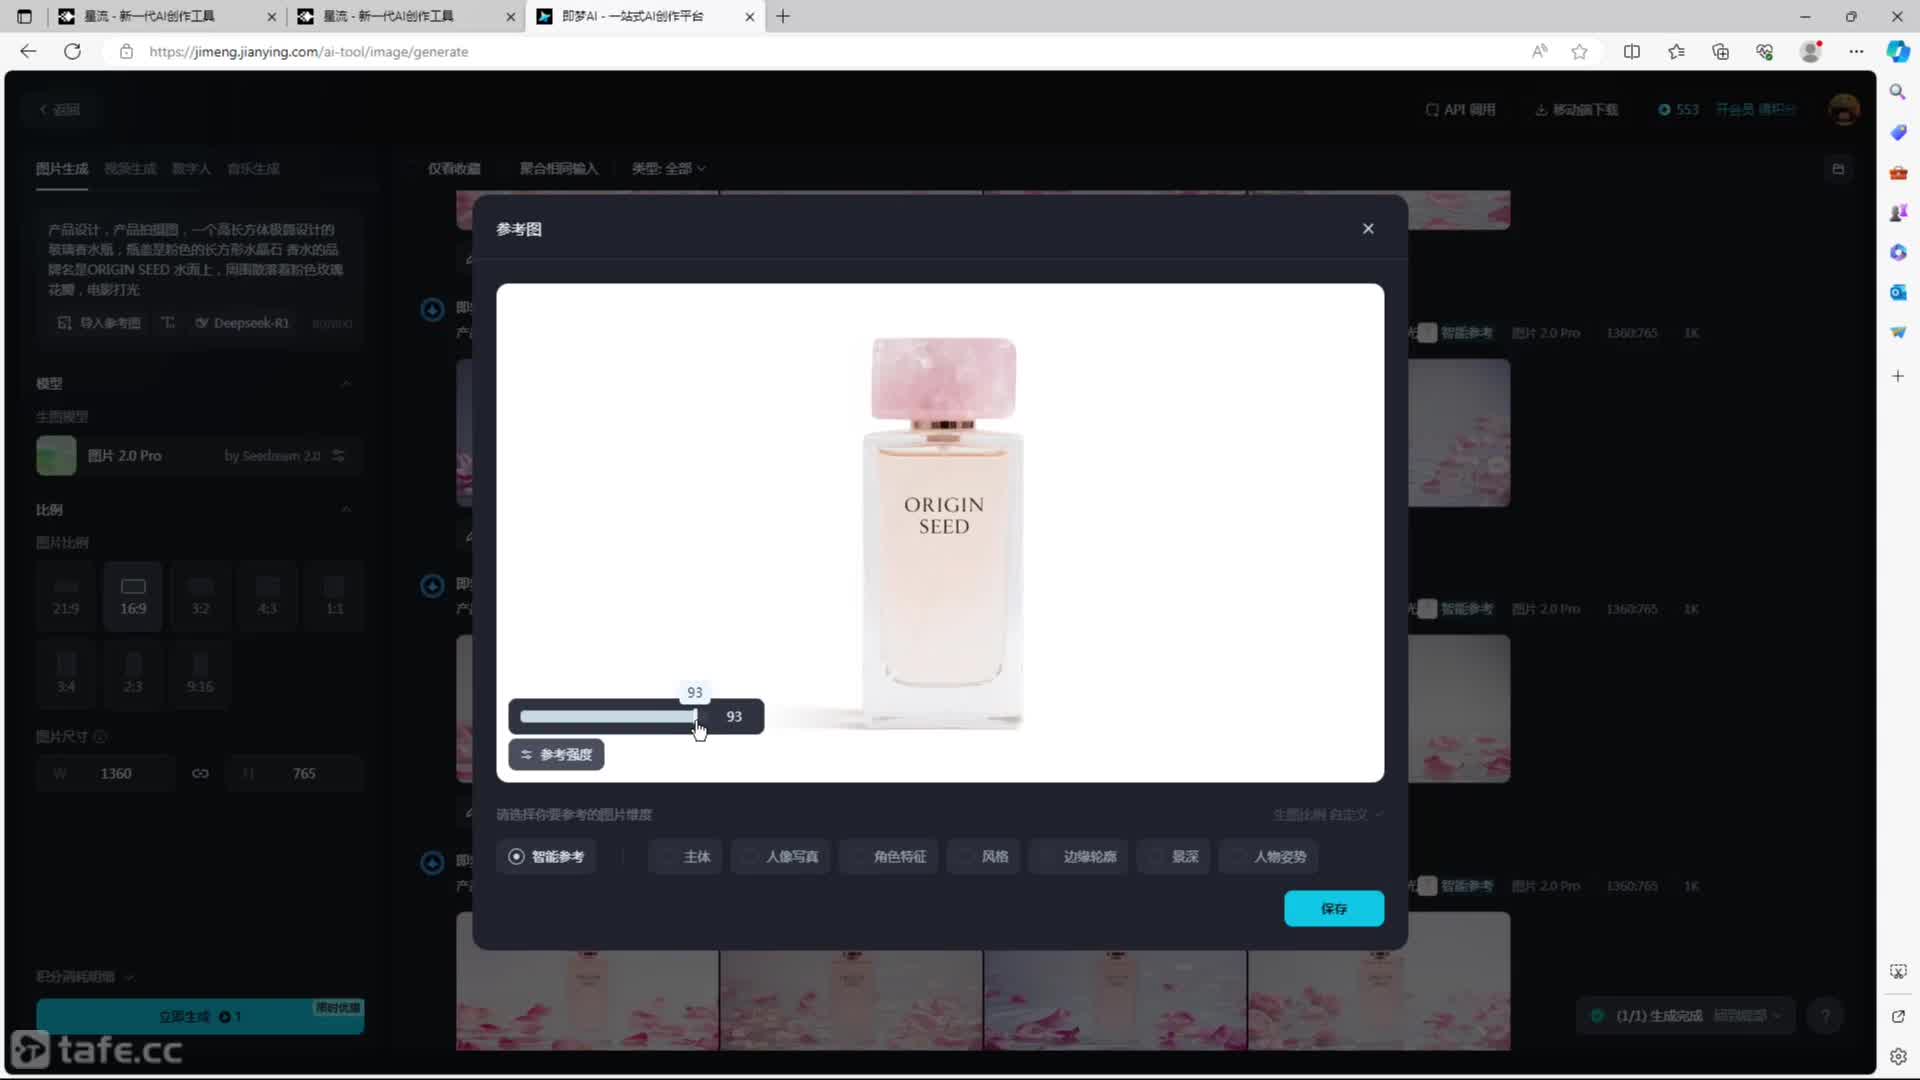Select the 角色特征 reference option
Screen dimensions: 1920x1080
coord(888,857)
